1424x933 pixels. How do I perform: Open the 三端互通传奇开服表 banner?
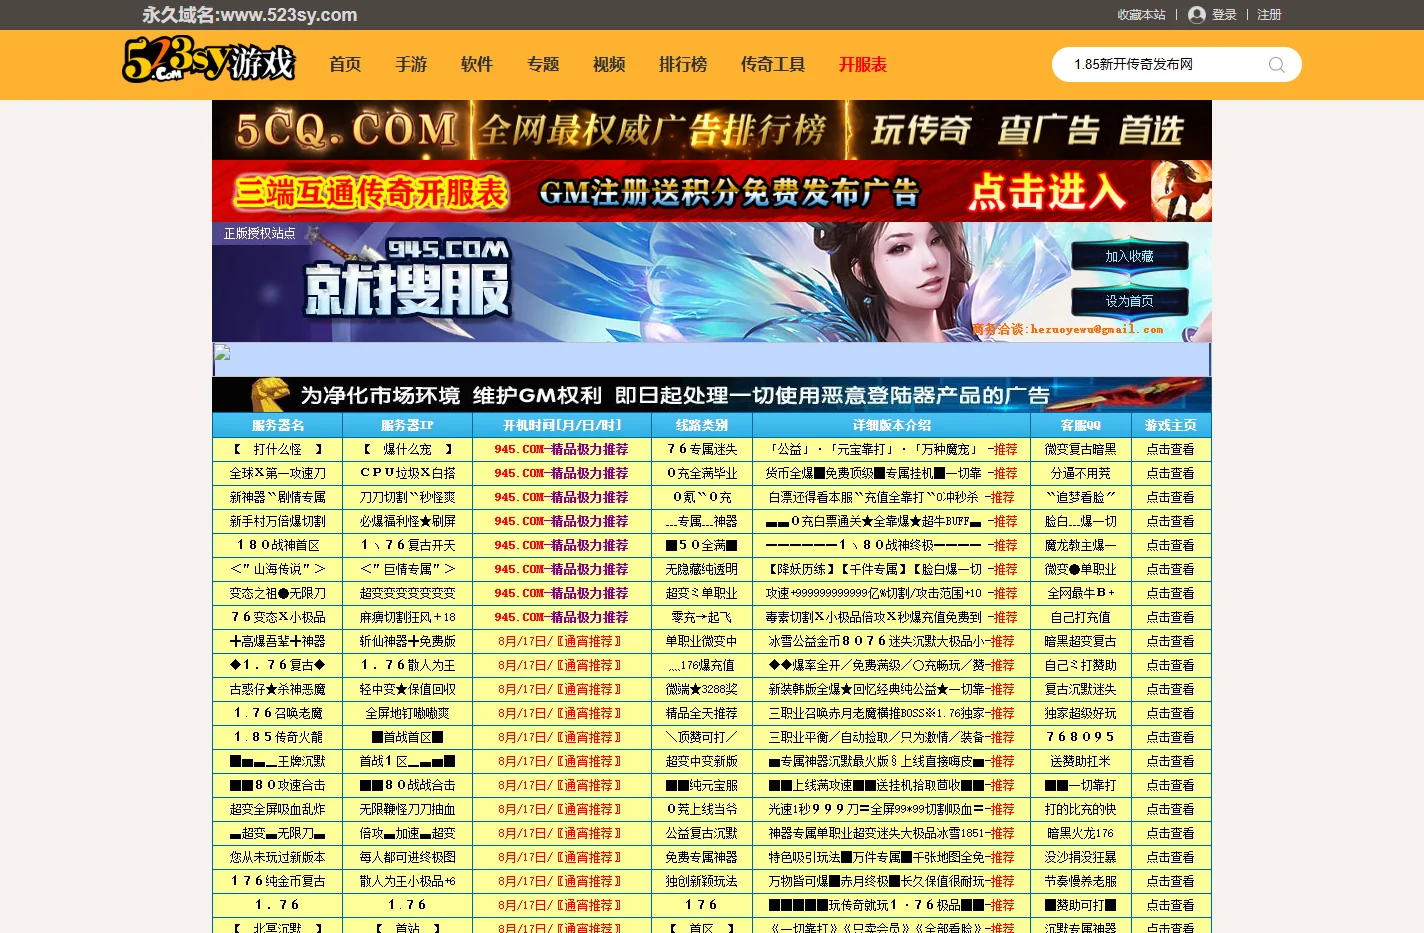tap(712, 191)
